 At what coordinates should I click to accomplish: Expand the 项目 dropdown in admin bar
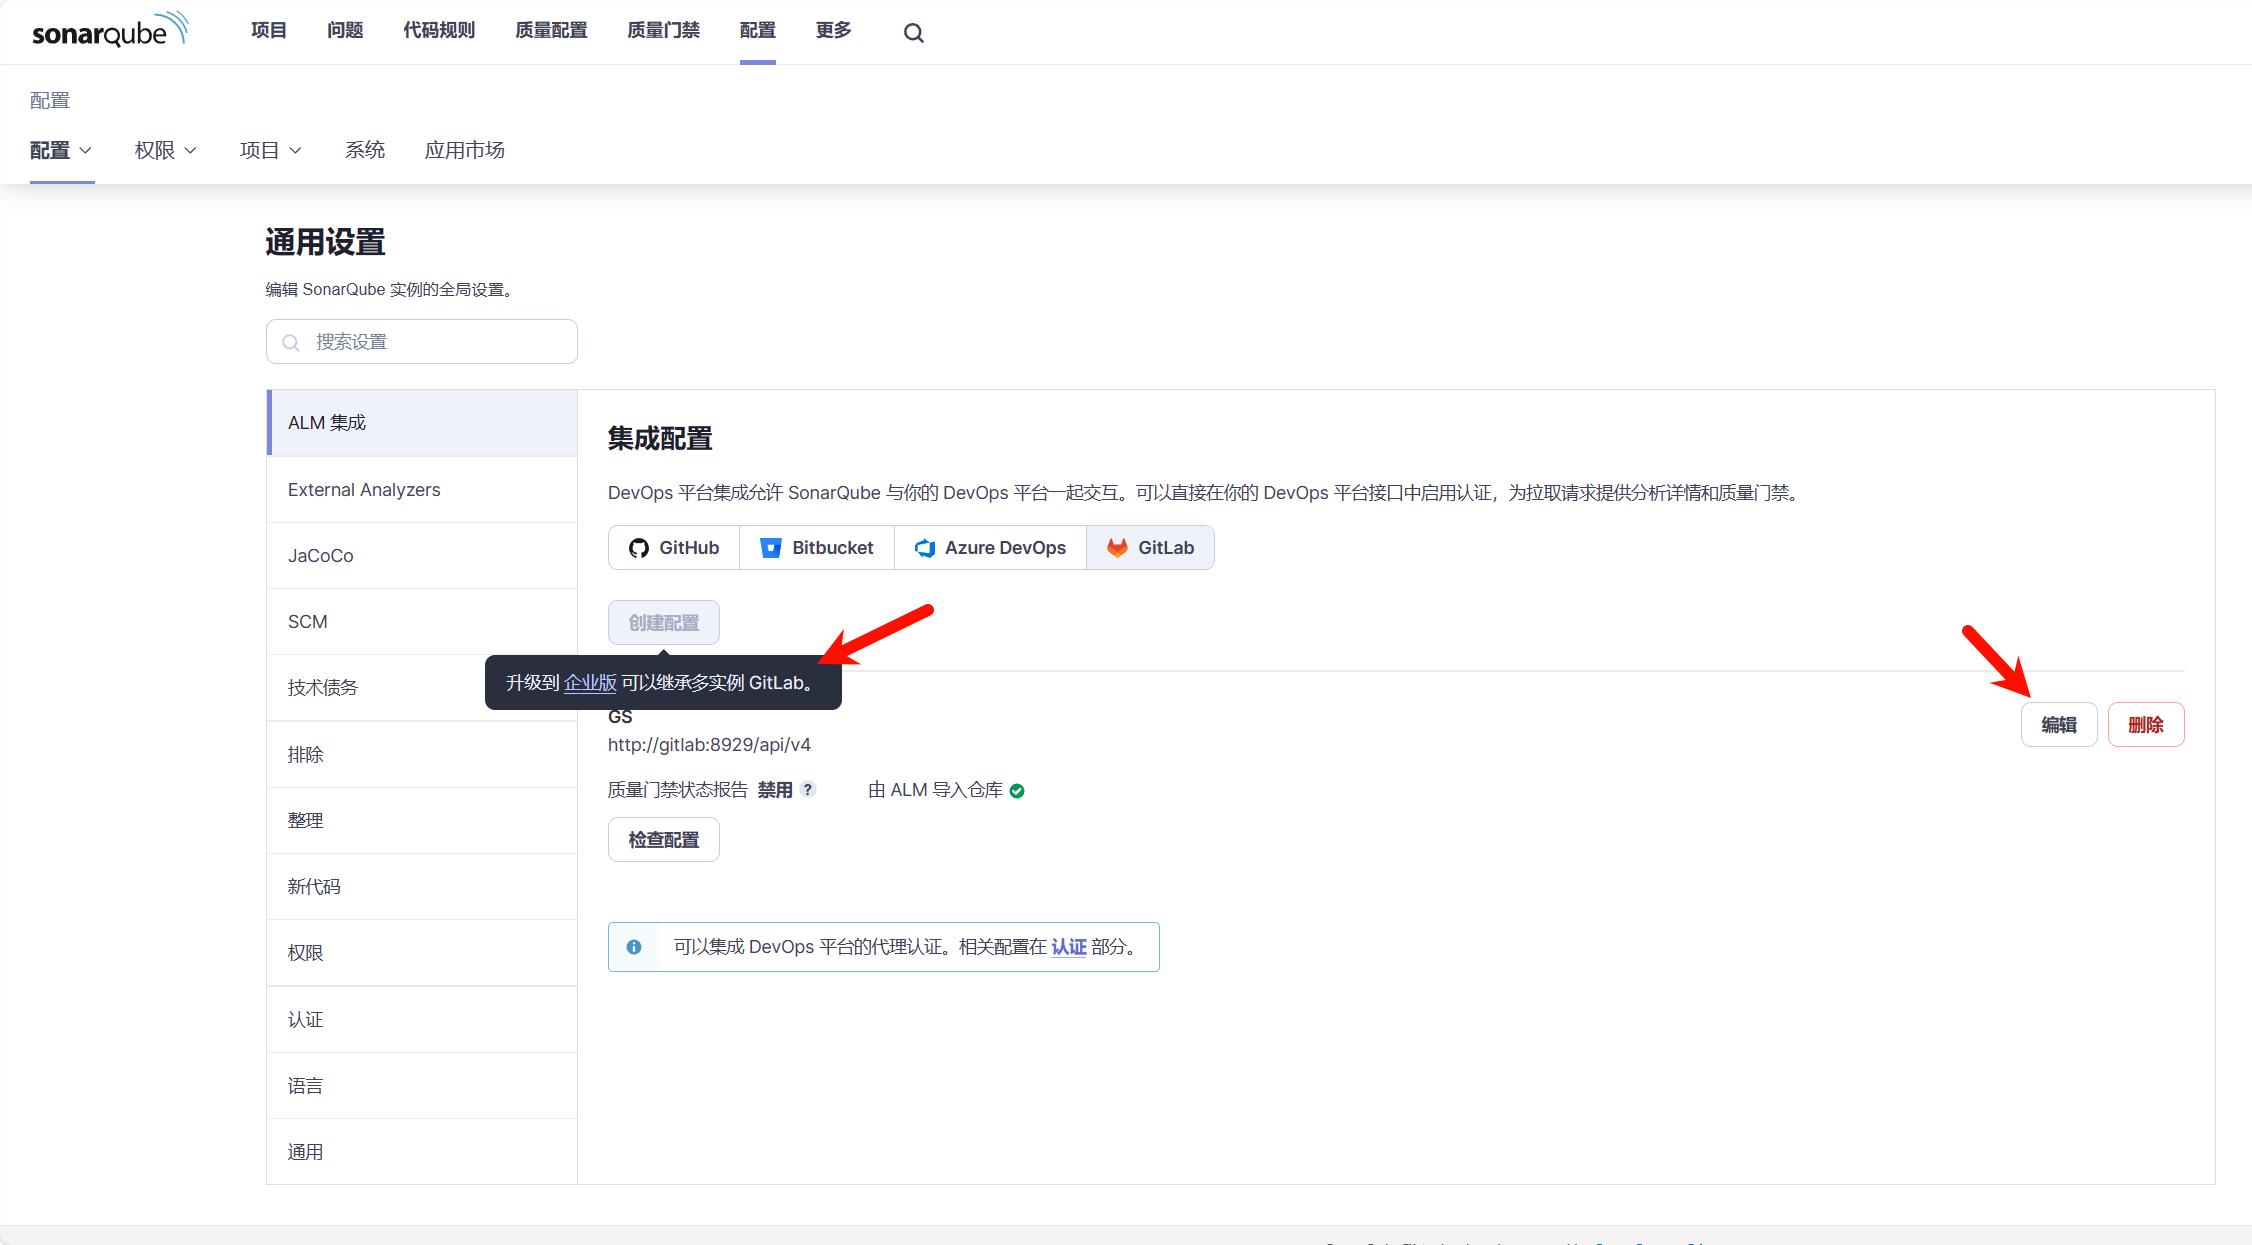coord(270,150)
